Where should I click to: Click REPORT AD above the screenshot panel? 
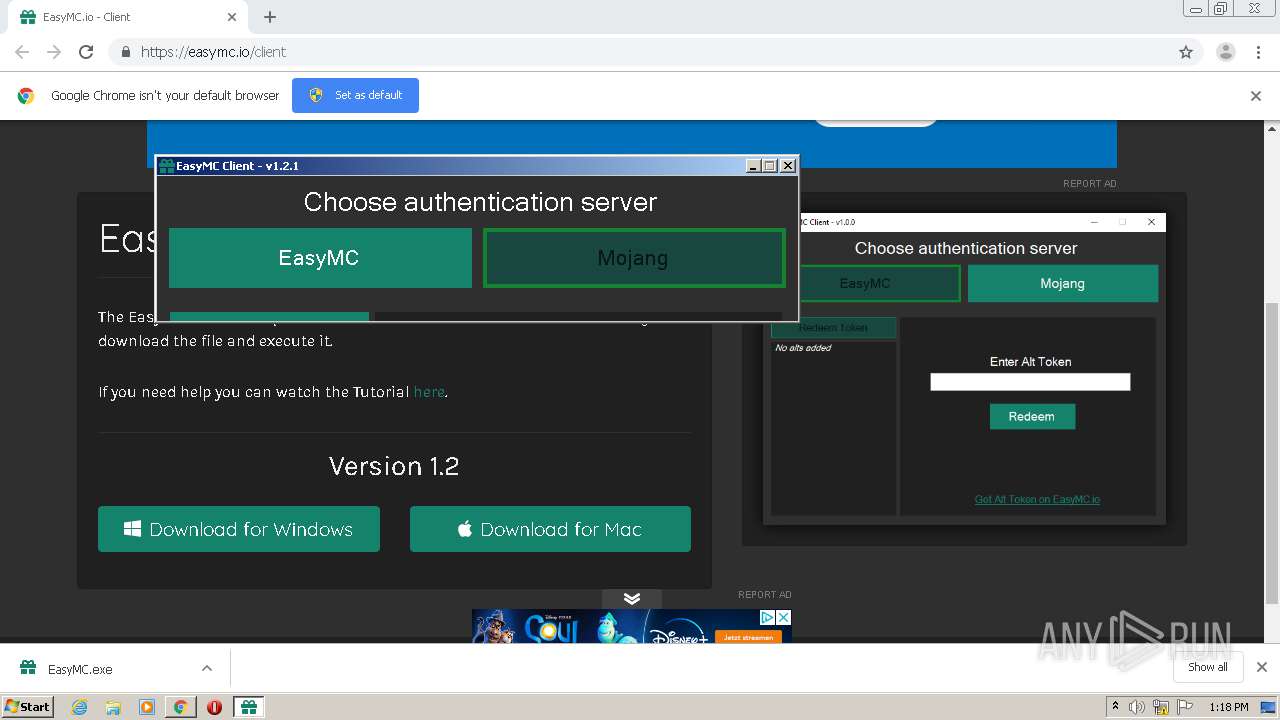point(1090,184)
